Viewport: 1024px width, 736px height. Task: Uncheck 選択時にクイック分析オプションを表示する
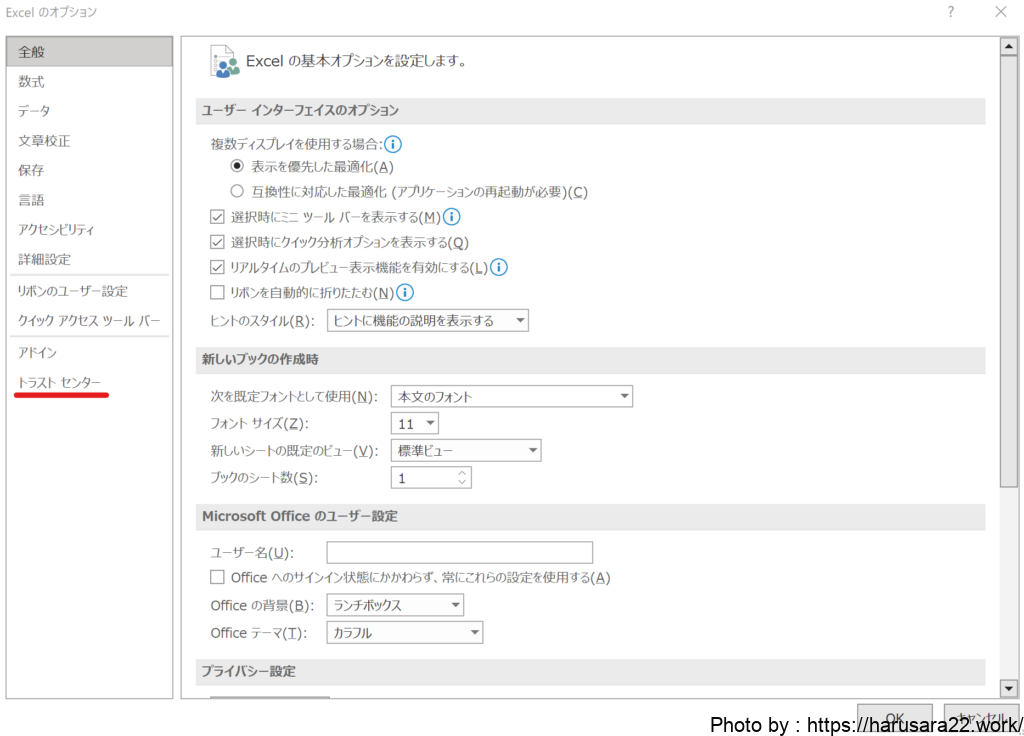point(217,242)
